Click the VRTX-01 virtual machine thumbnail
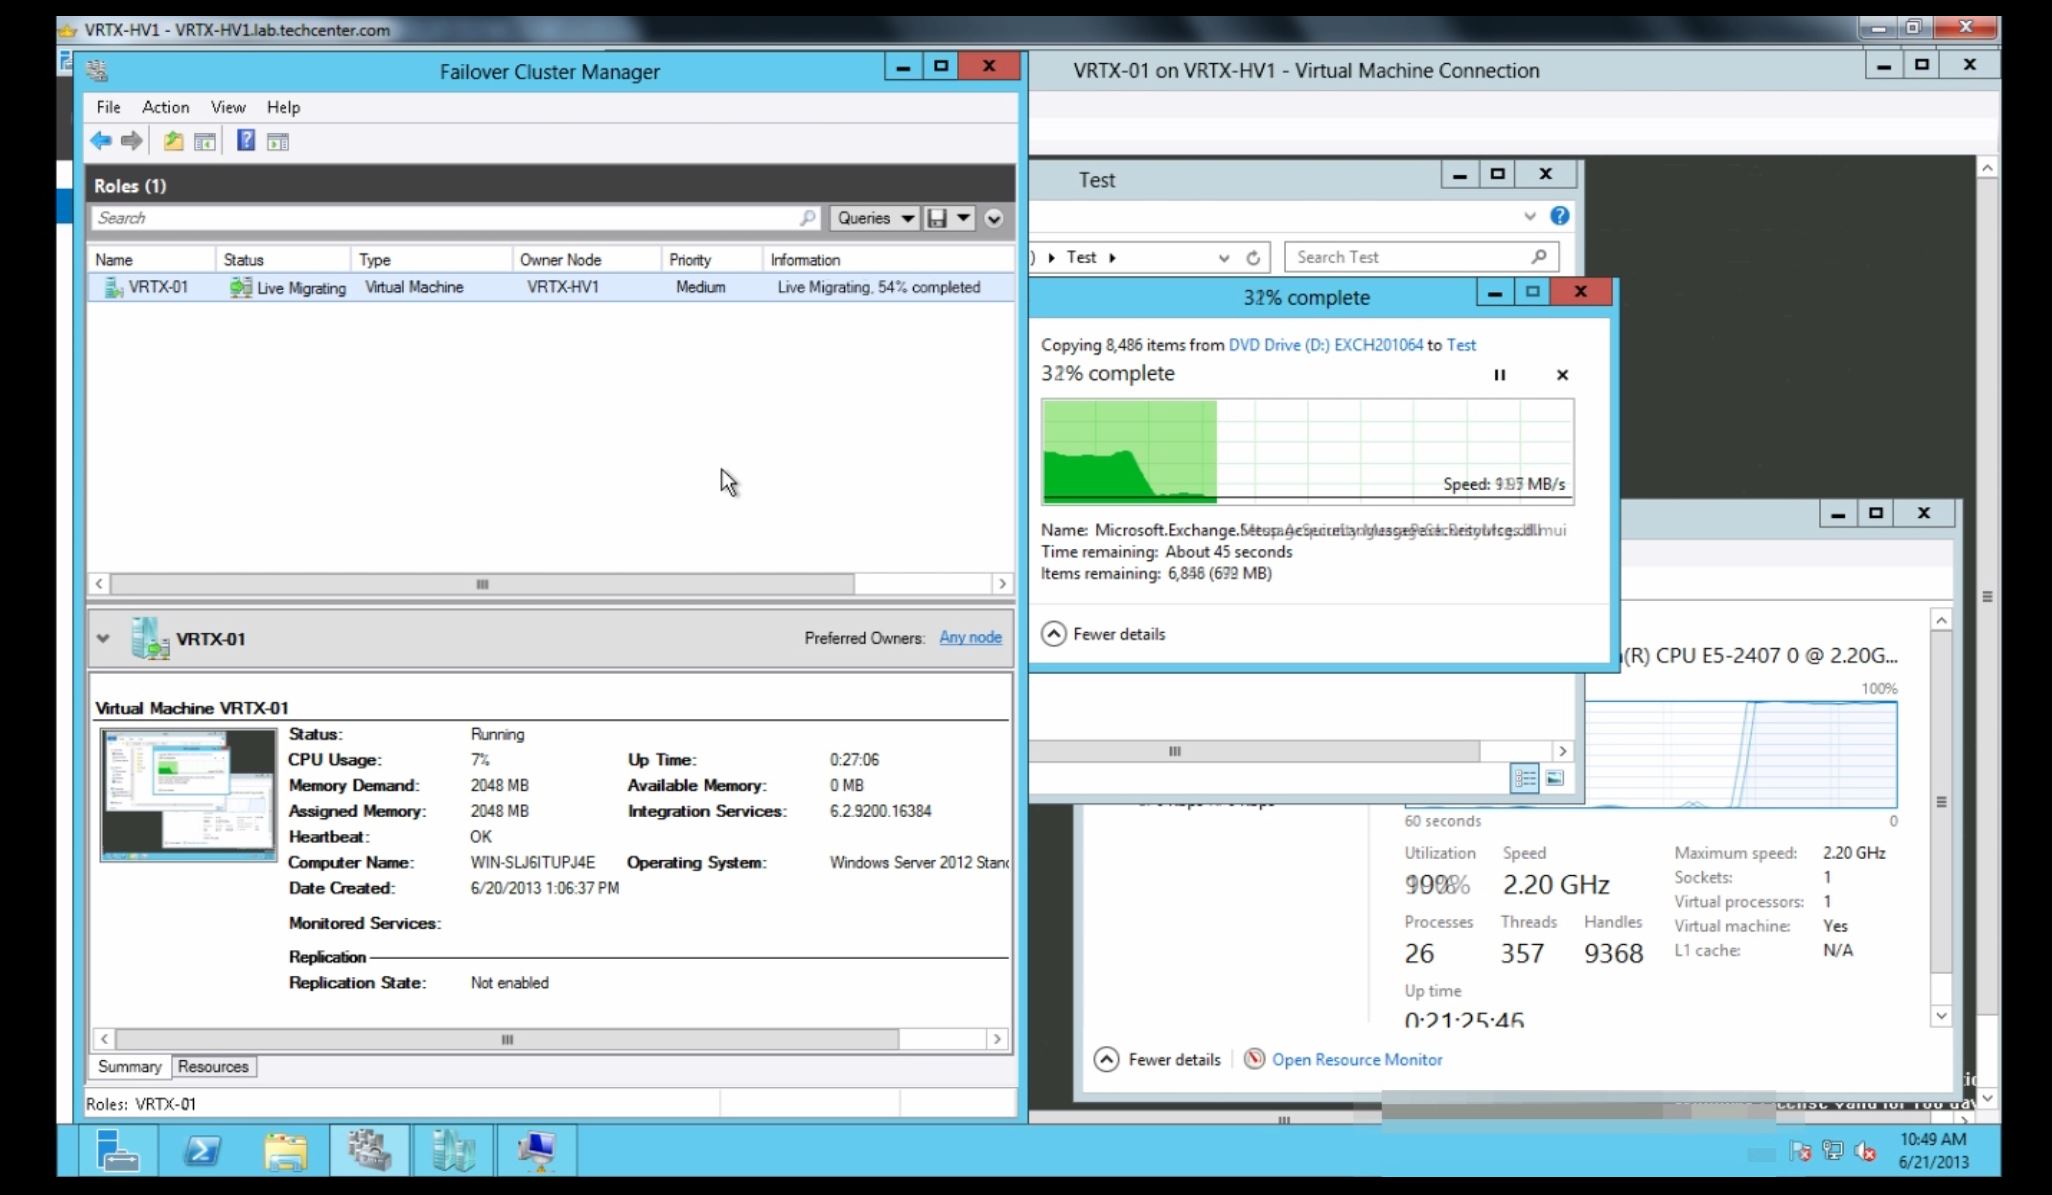The width and height of the screenshot is (2052, 1195). click(188, 794)
